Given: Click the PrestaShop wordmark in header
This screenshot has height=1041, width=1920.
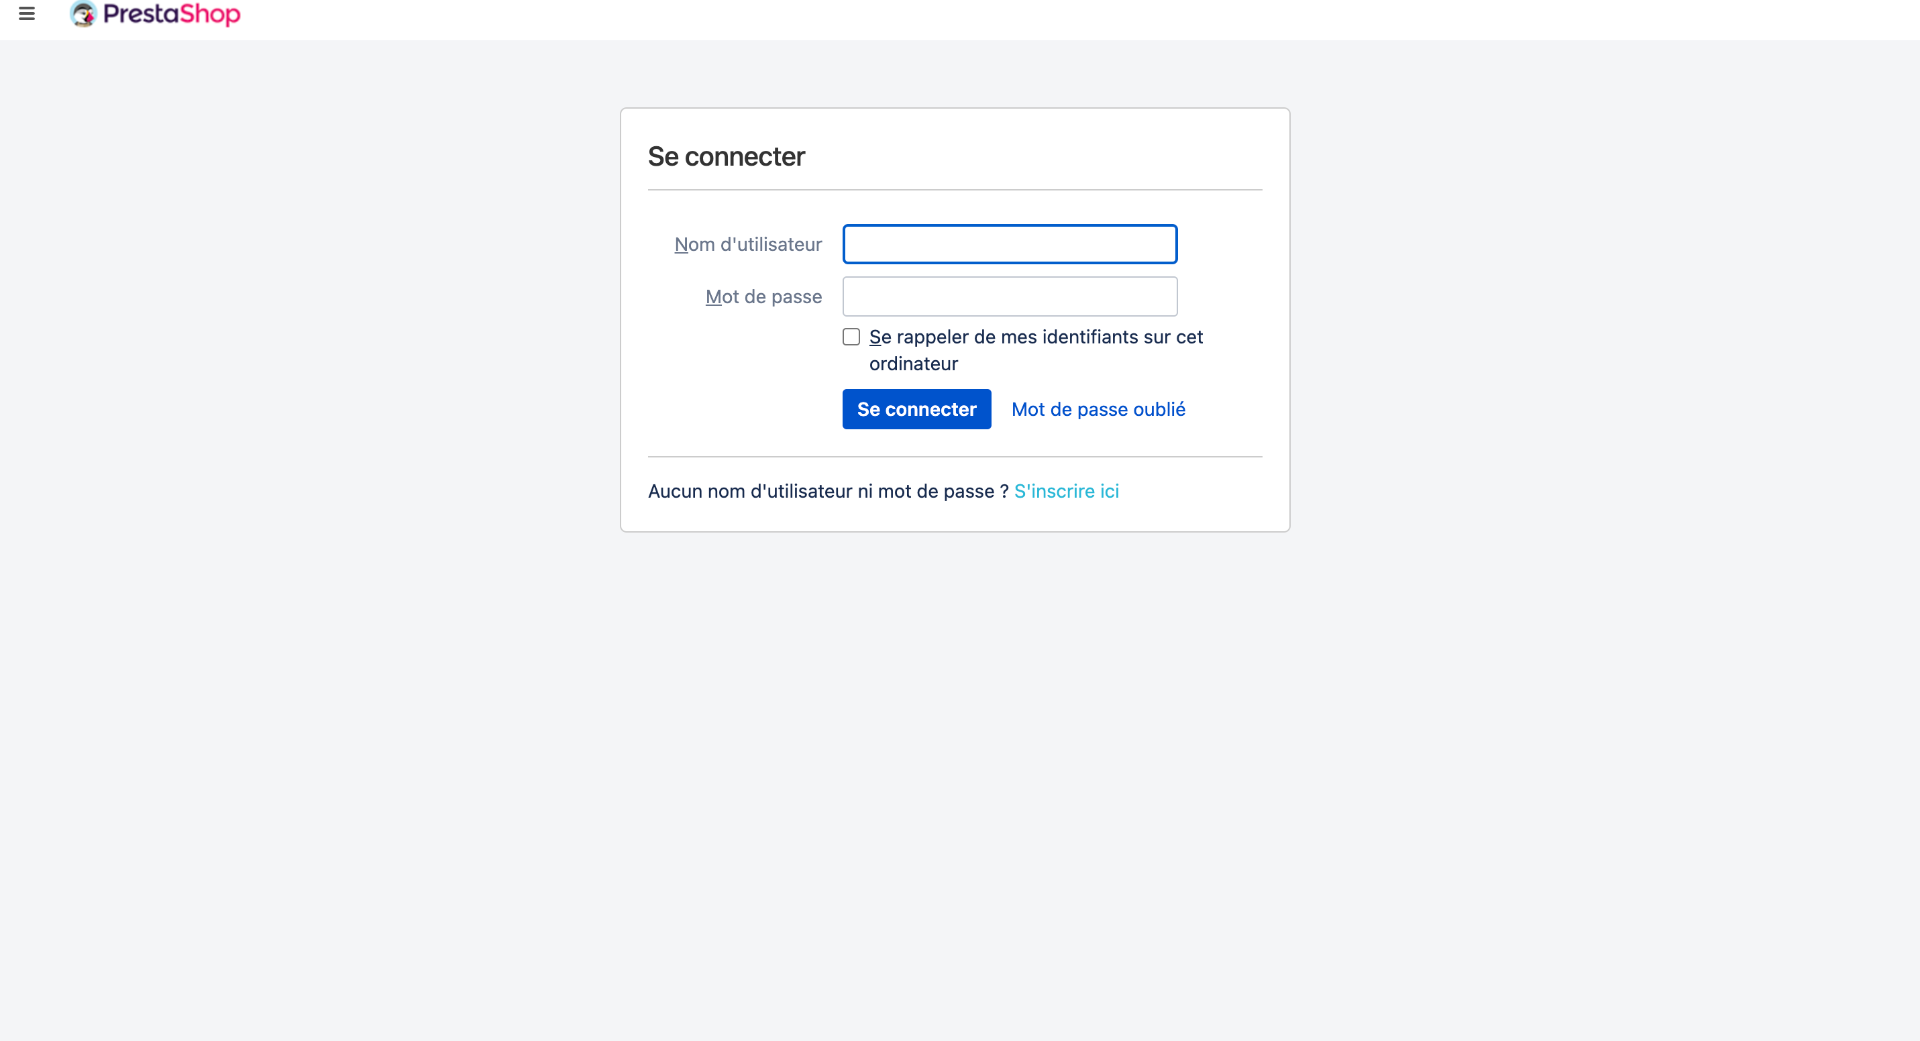Looking at the screenshot, I should click(x=172, y=14).
